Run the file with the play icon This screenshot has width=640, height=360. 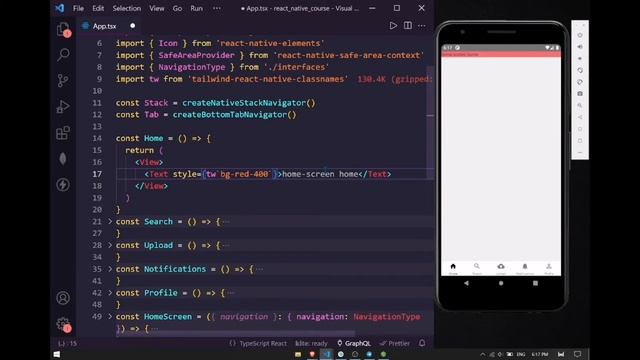(393, 26)
